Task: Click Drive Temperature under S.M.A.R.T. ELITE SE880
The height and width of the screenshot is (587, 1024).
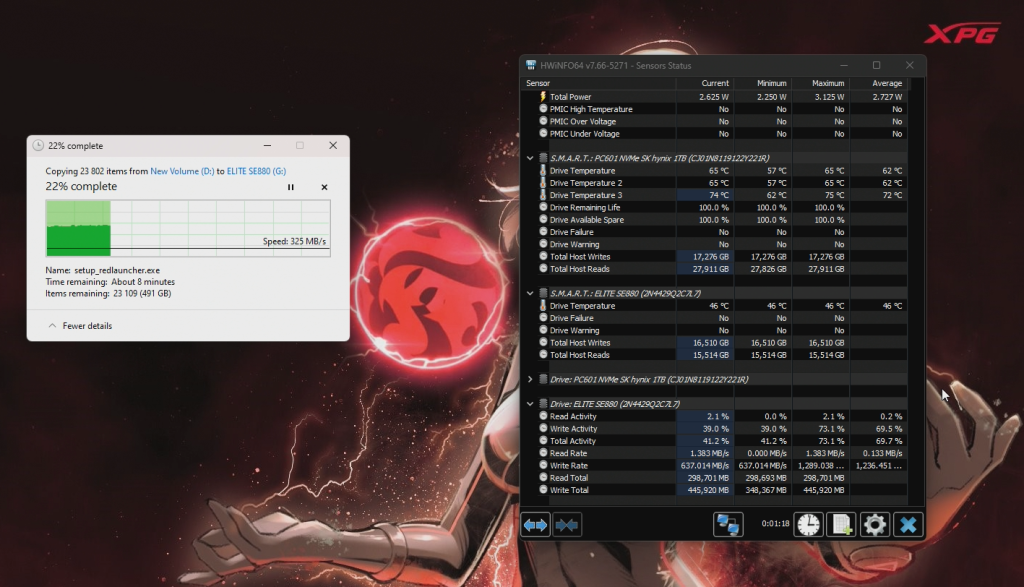Action: pyautogui.click(x=582, y=306)
